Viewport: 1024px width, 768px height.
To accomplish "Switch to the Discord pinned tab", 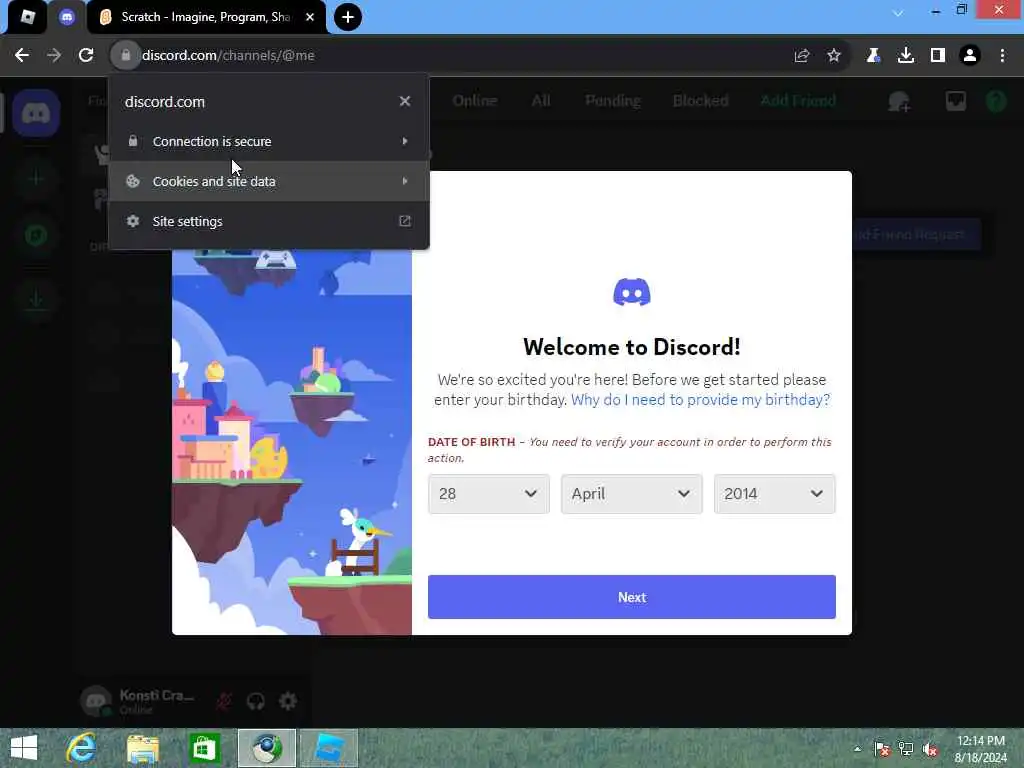I will click(67, 17).
